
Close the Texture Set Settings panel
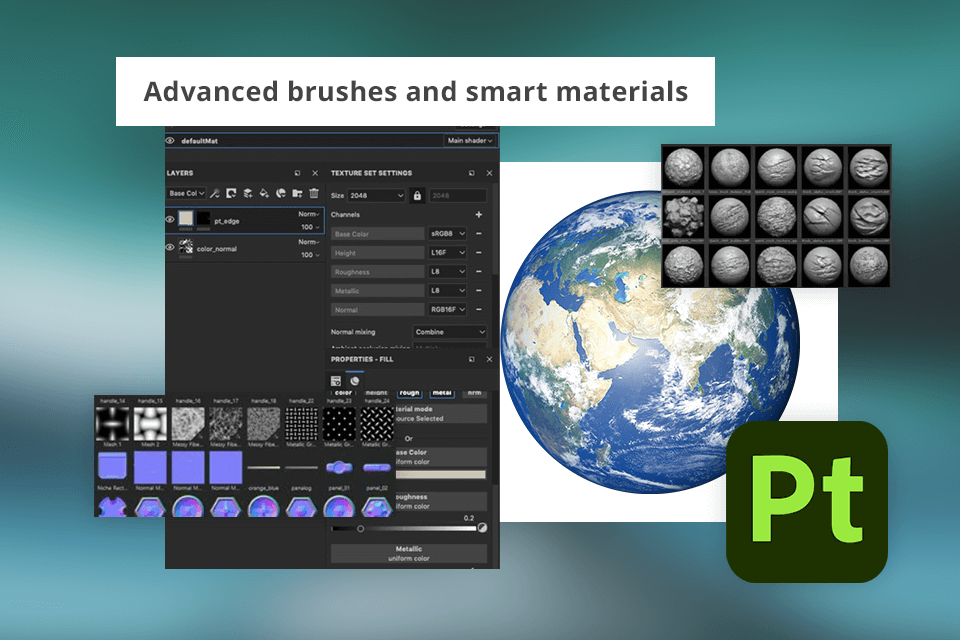pyautogui.click(x=489, y=173)
